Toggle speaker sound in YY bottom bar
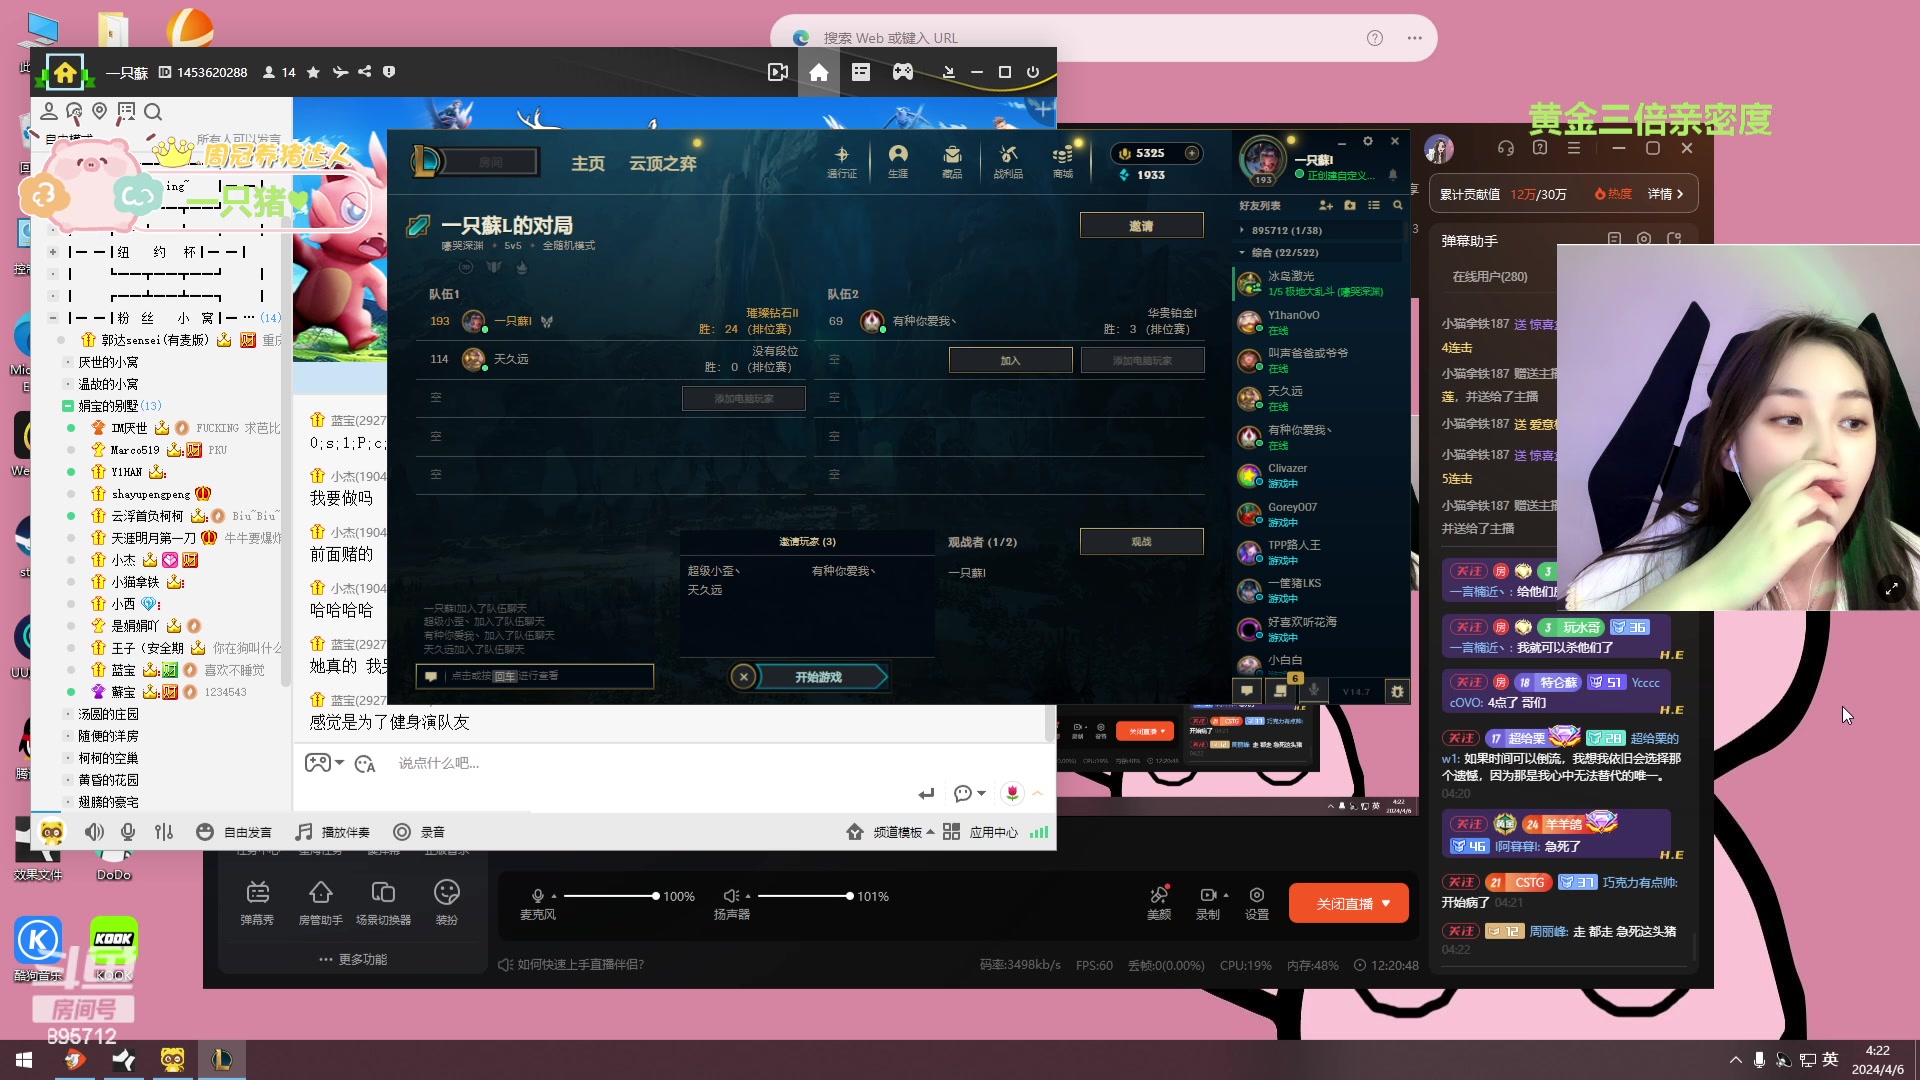Screen dimensions: 1920x1080 coord(94,832)
